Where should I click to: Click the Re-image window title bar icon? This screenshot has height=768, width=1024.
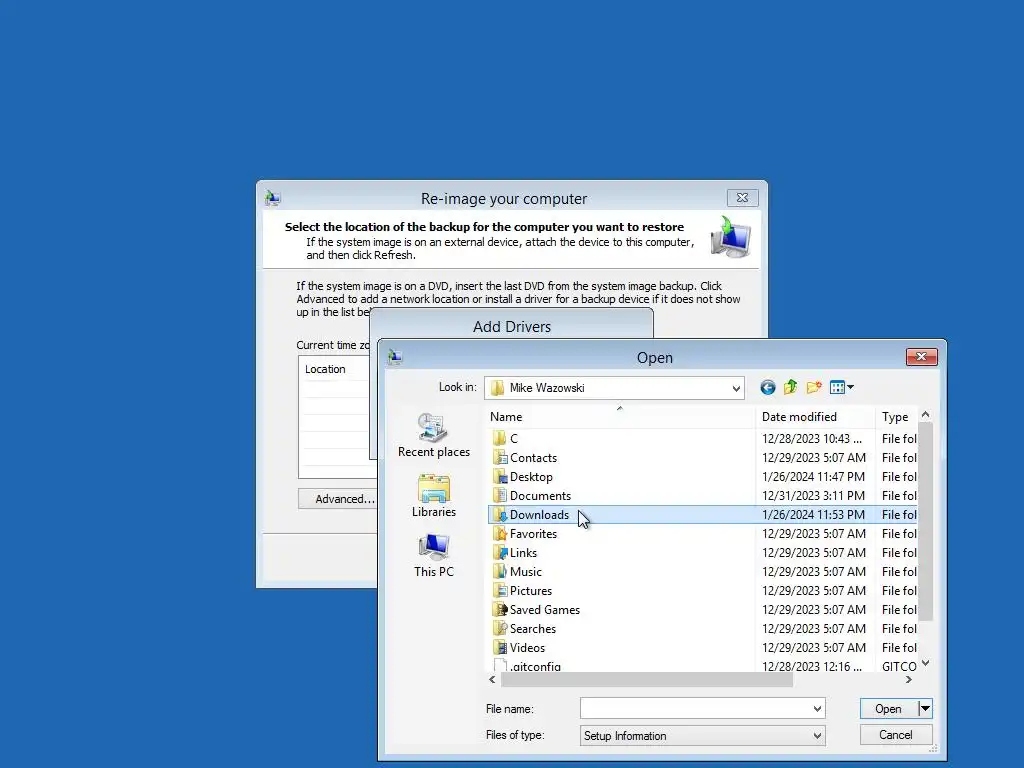click(273, 198)
